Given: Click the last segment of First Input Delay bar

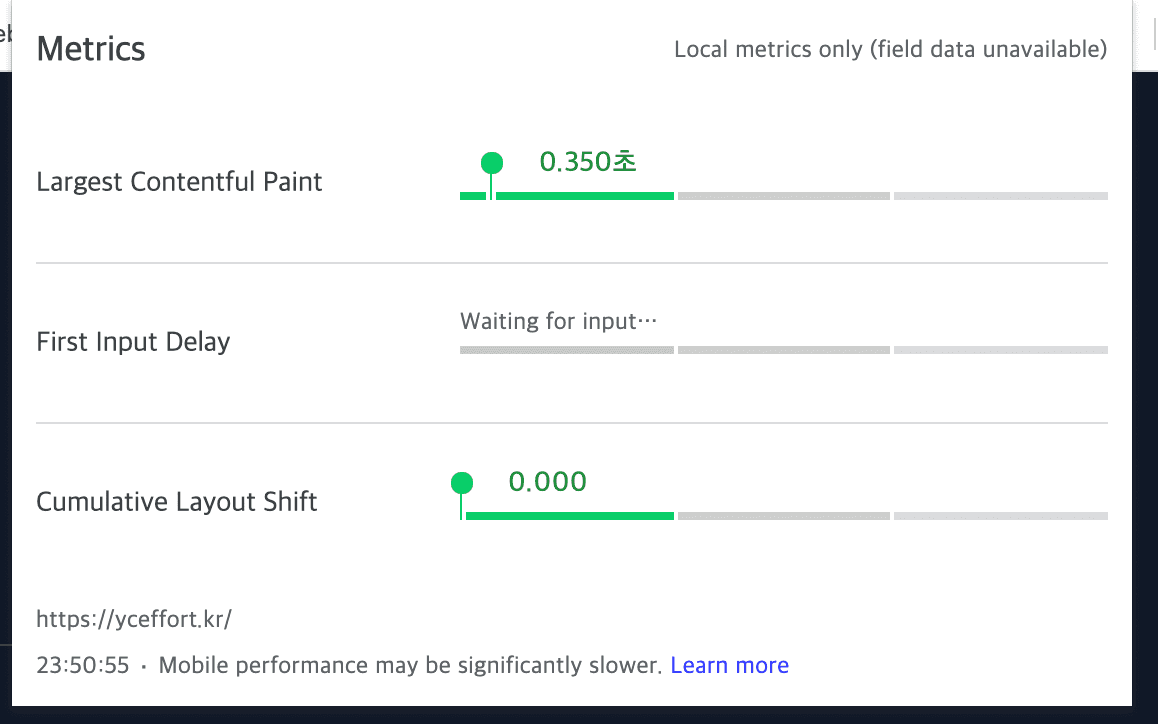Looking at the screenshot, I should pos(1000,350).
